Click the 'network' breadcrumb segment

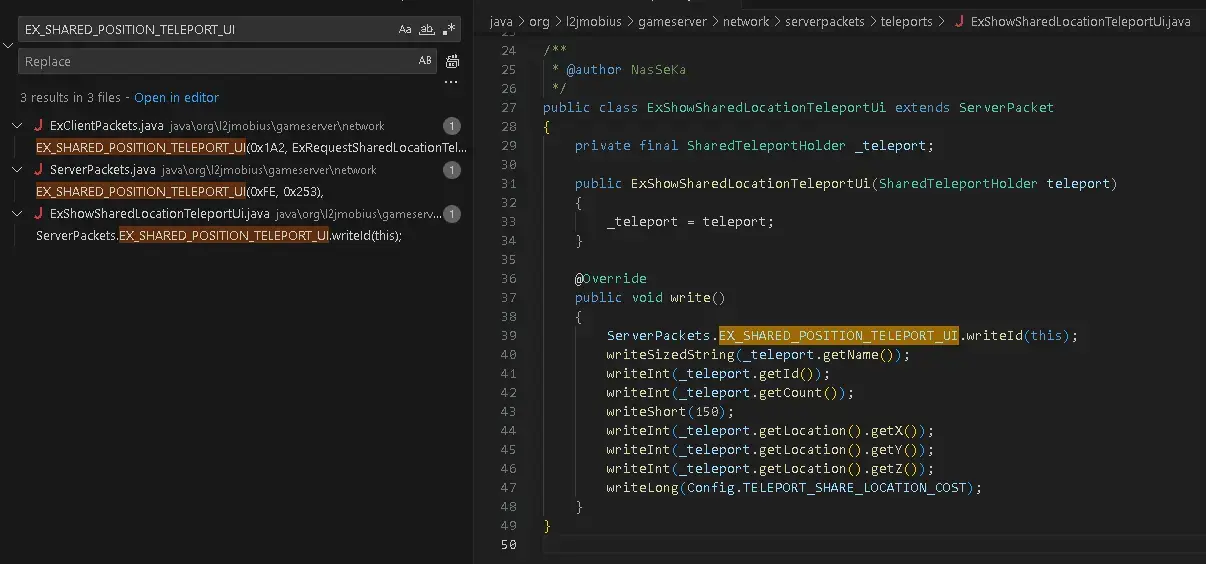click(746, 21)
